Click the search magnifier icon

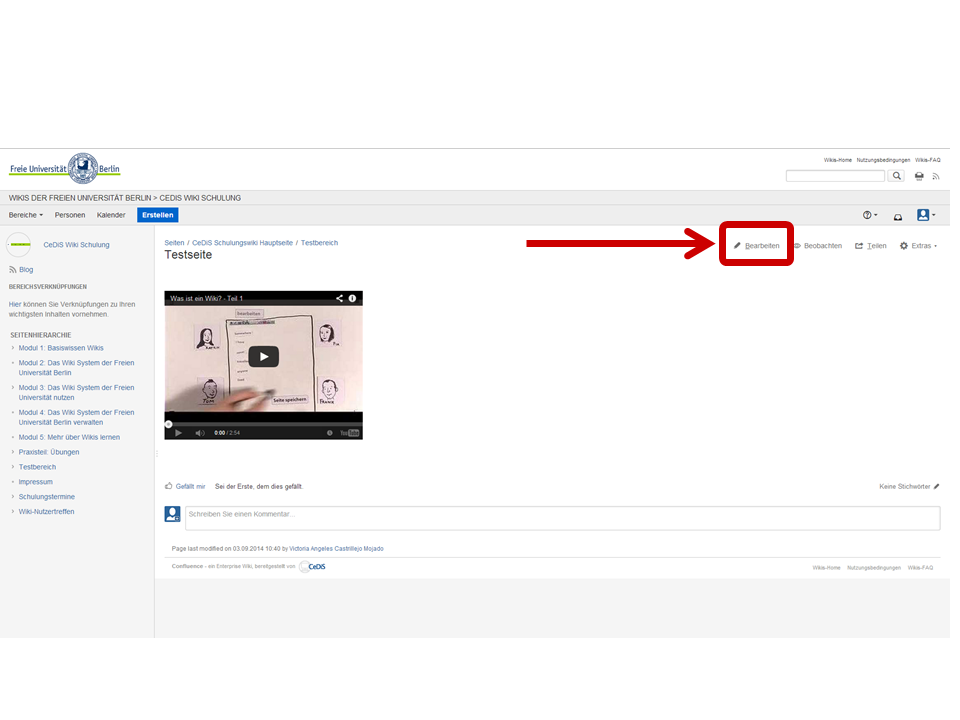[896, 176]
